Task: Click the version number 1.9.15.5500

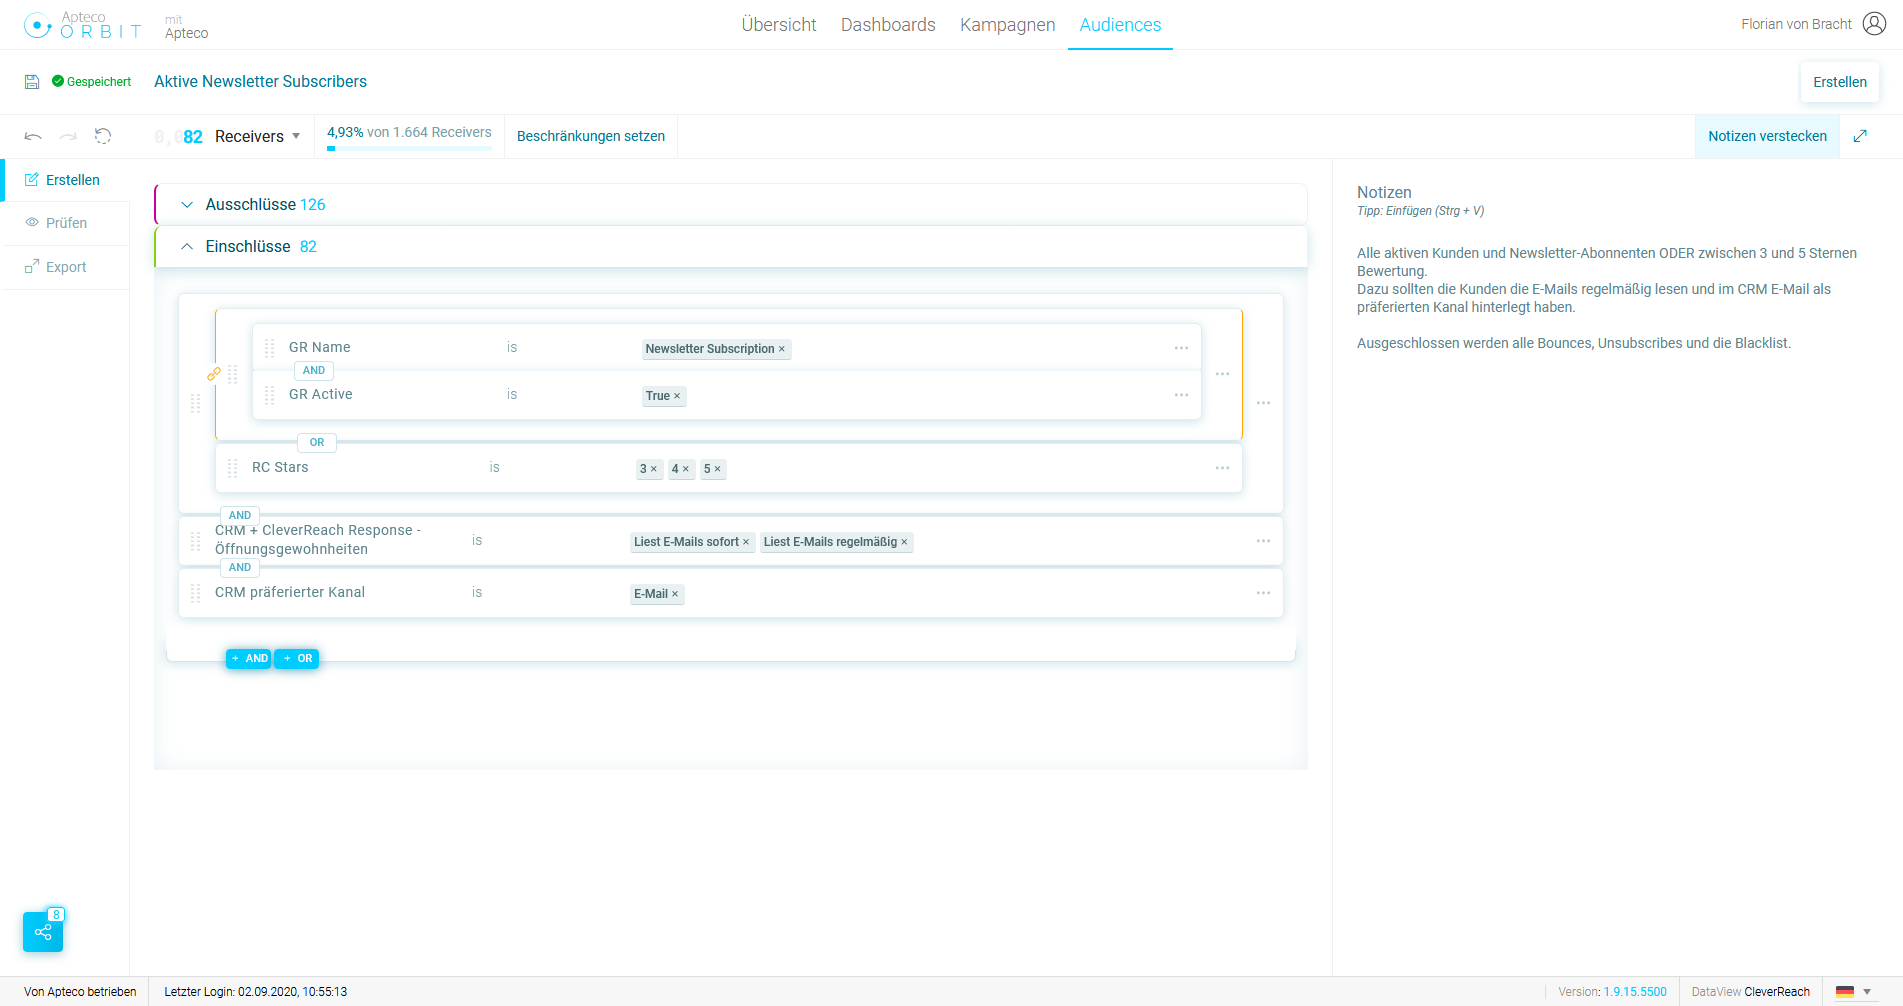Action: [1635, 992]
